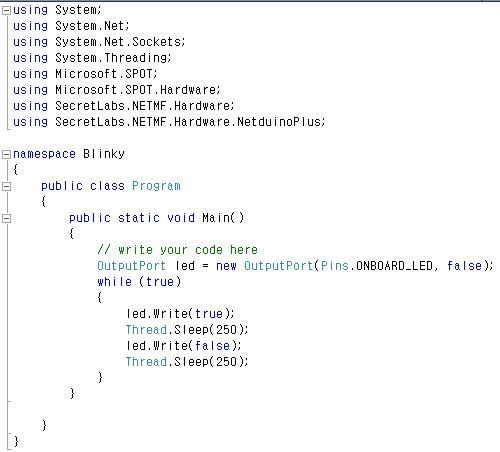Collapse the using directives region
The height and width of the screenshot is (452, 500).
[x=6, y=11]
